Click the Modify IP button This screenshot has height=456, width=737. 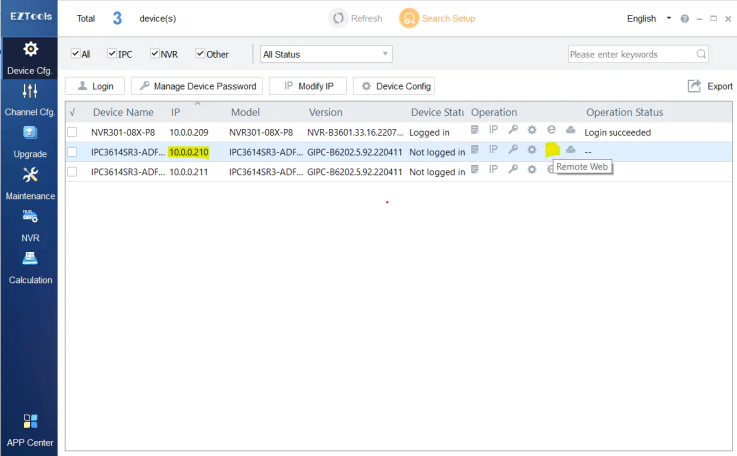pos(308,87)
